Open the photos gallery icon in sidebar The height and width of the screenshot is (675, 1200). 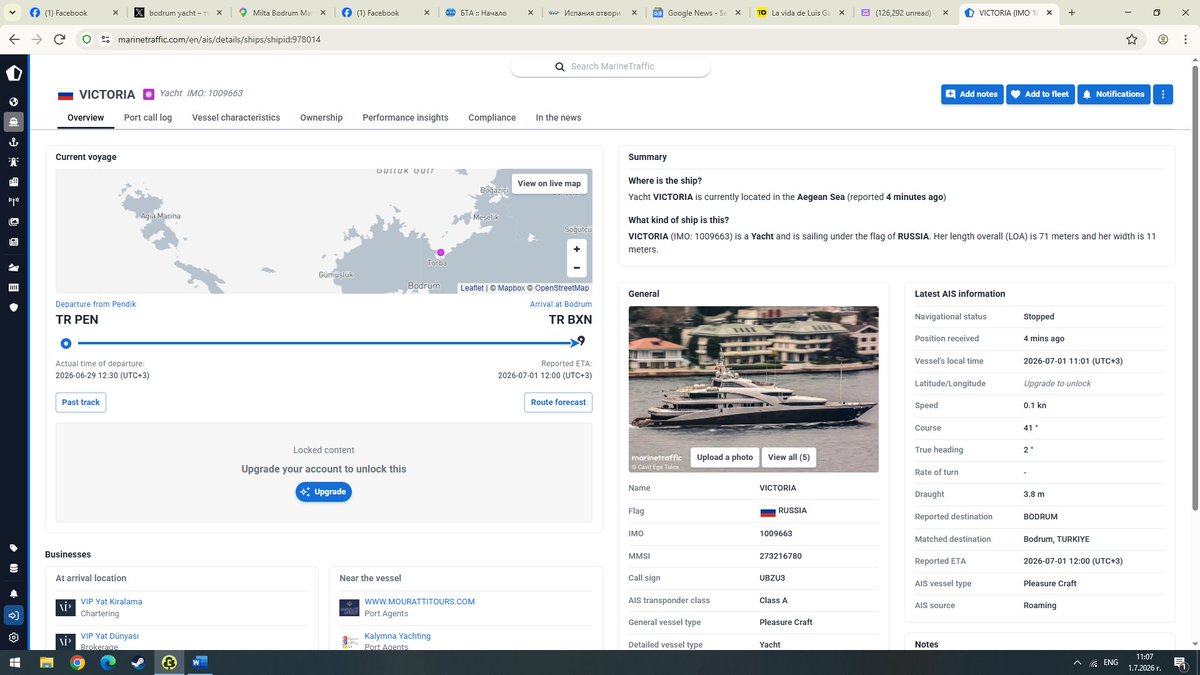(14, 222)
